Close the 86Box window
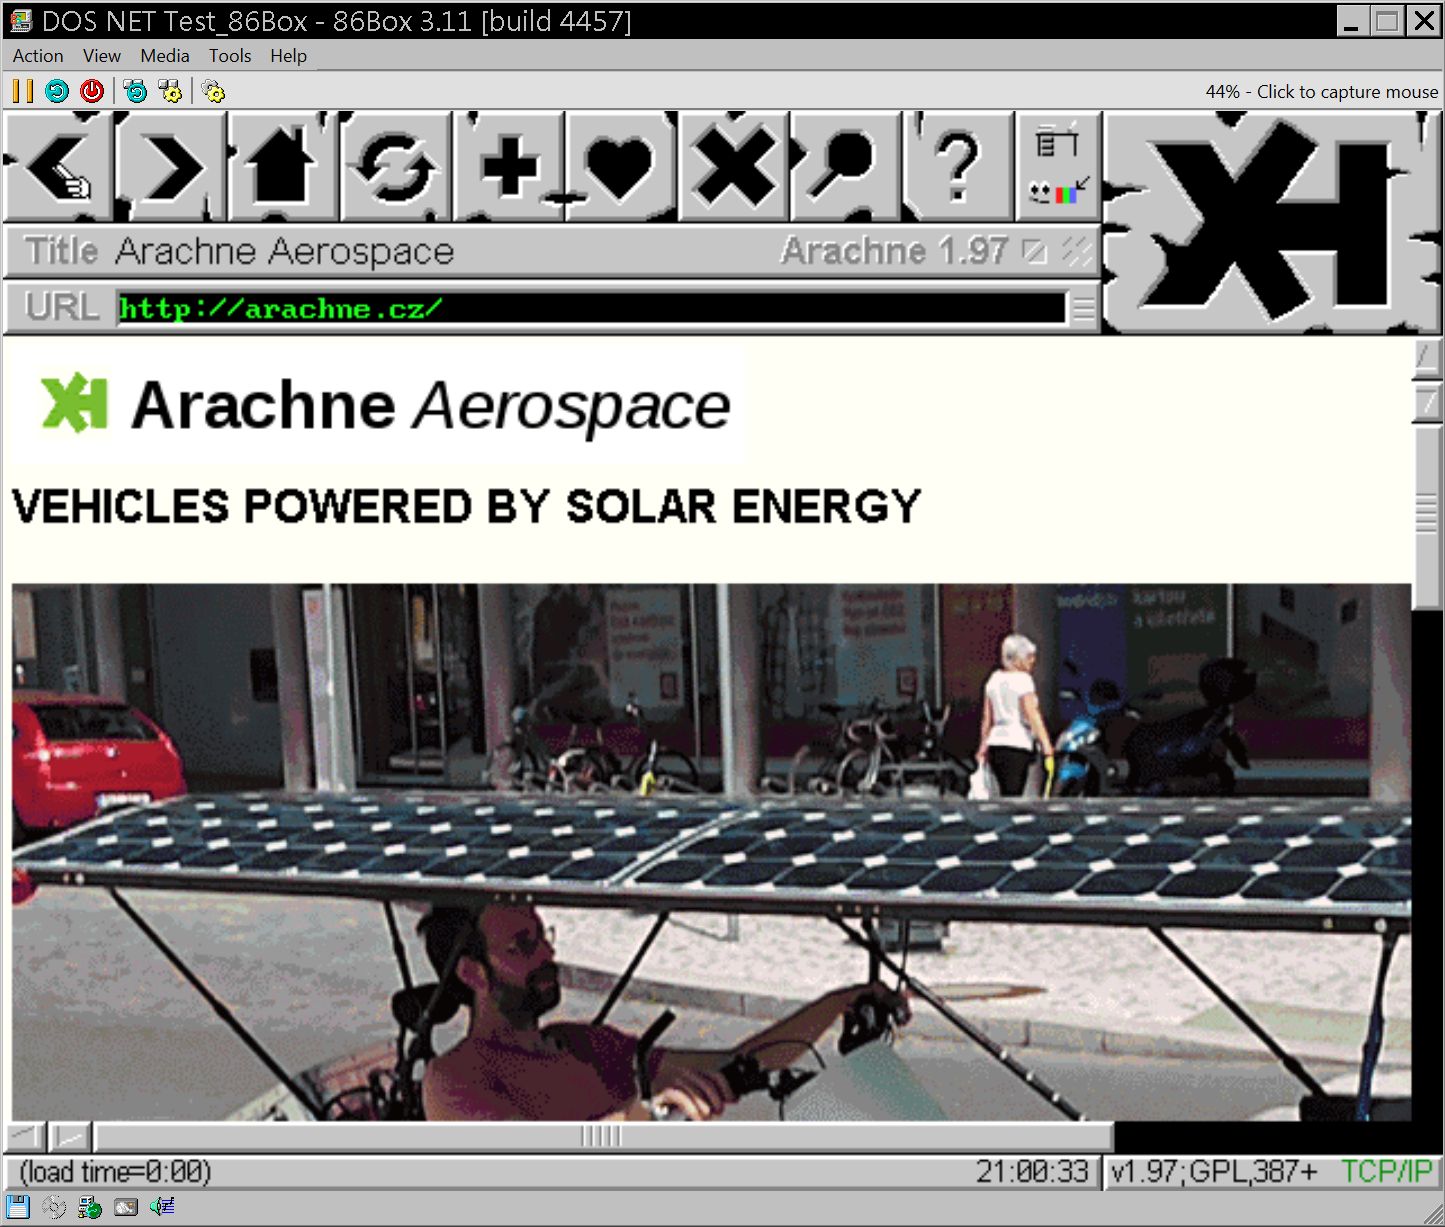1445x1227 pixels. click(x=1423, y=21)
